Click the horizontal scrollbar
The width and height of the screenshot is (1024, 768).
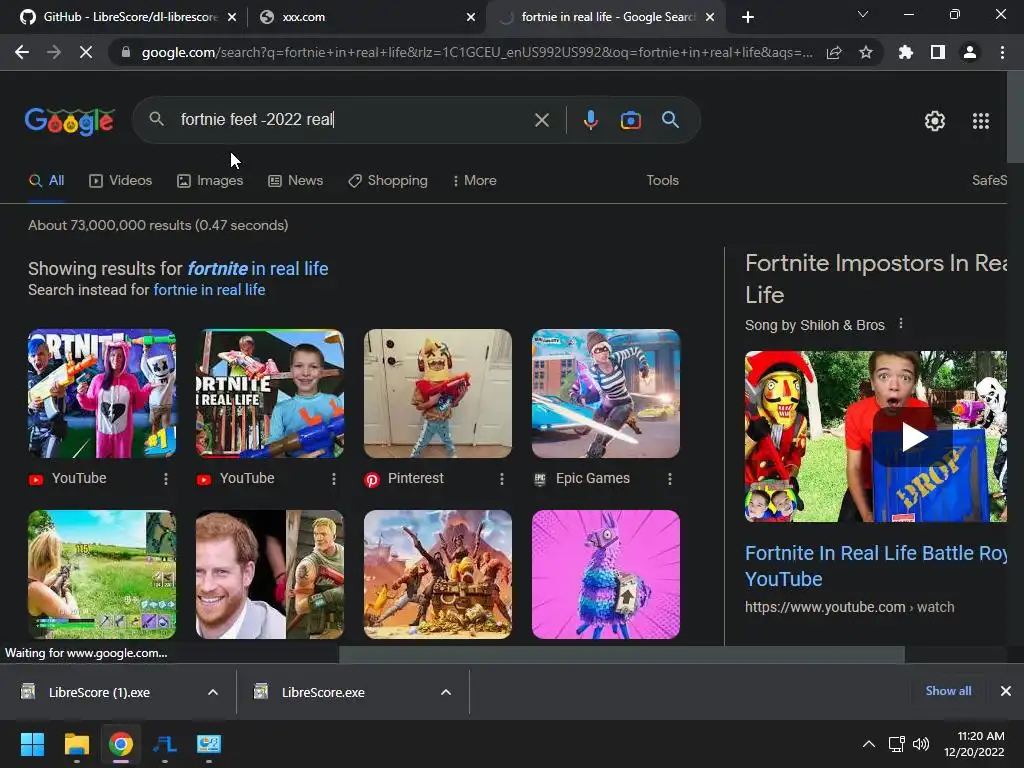622,654
